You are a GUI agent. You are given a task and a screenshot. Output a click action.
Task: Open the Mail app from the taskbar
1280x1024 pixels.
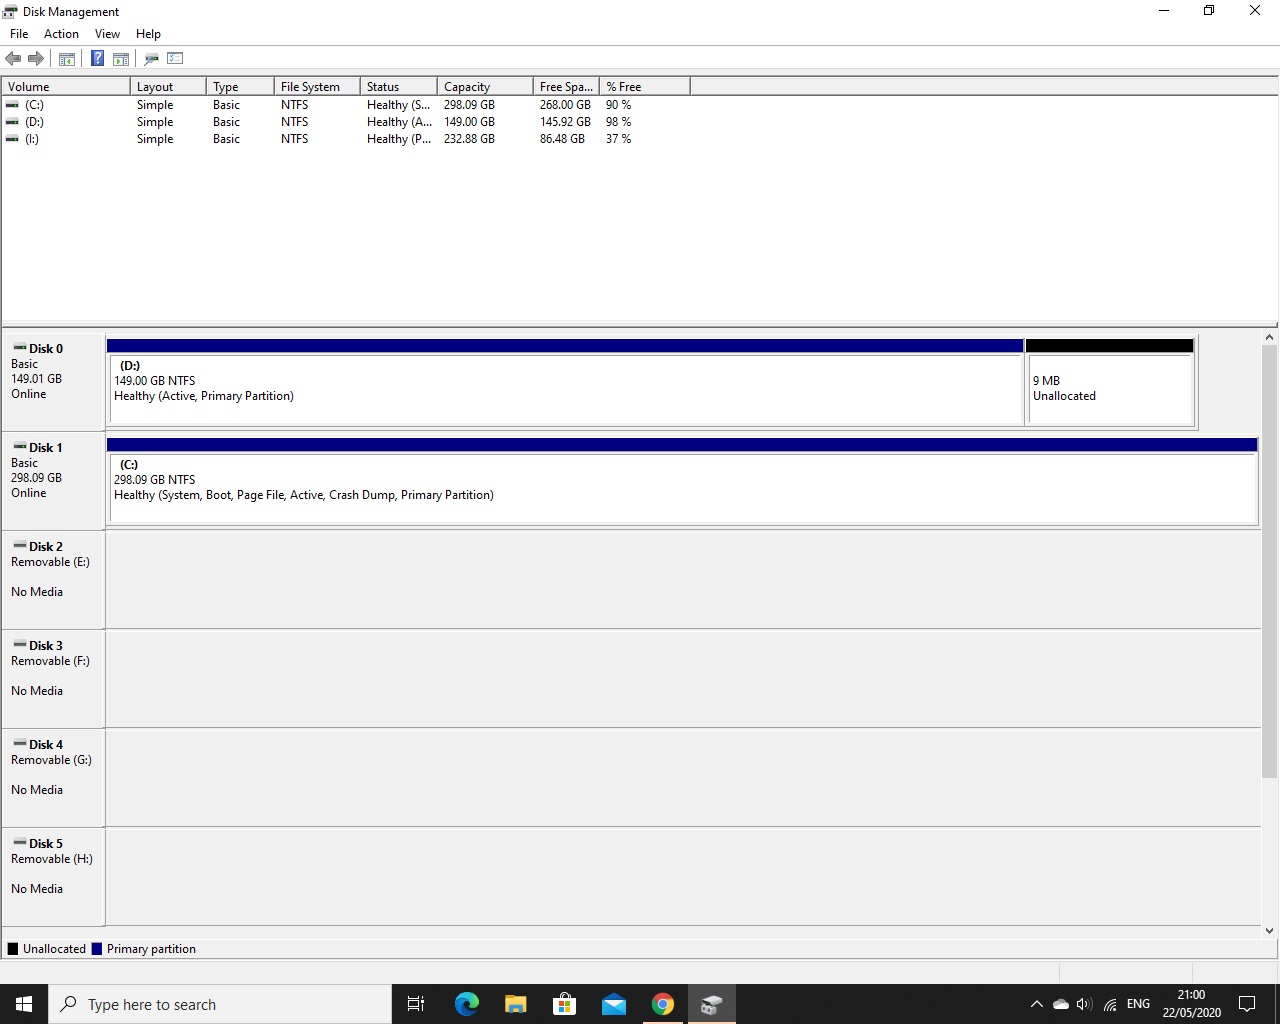pos(613,1004)
